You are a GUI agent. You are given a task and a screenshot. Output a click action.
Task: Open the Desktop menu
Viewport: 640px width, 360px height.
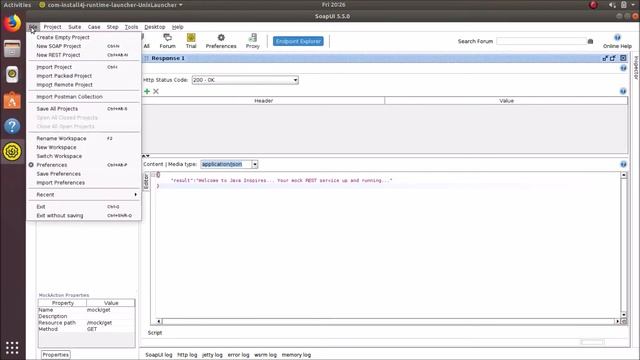[x=155, y=27]
